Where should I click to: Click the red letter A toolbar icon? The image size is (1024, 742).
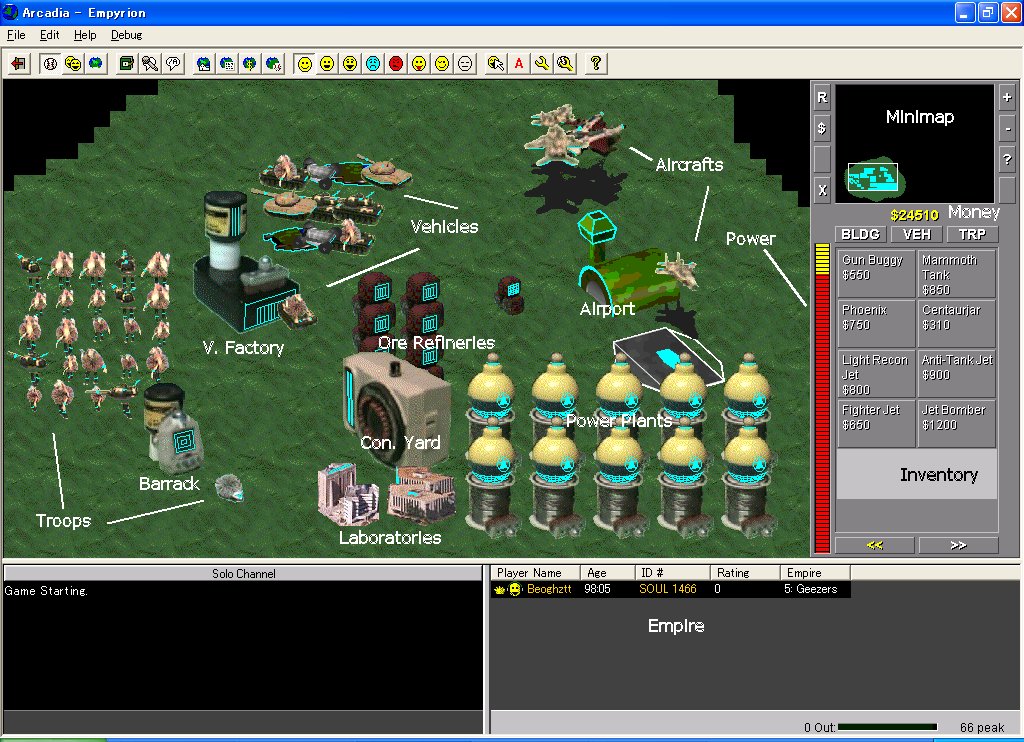519,63
